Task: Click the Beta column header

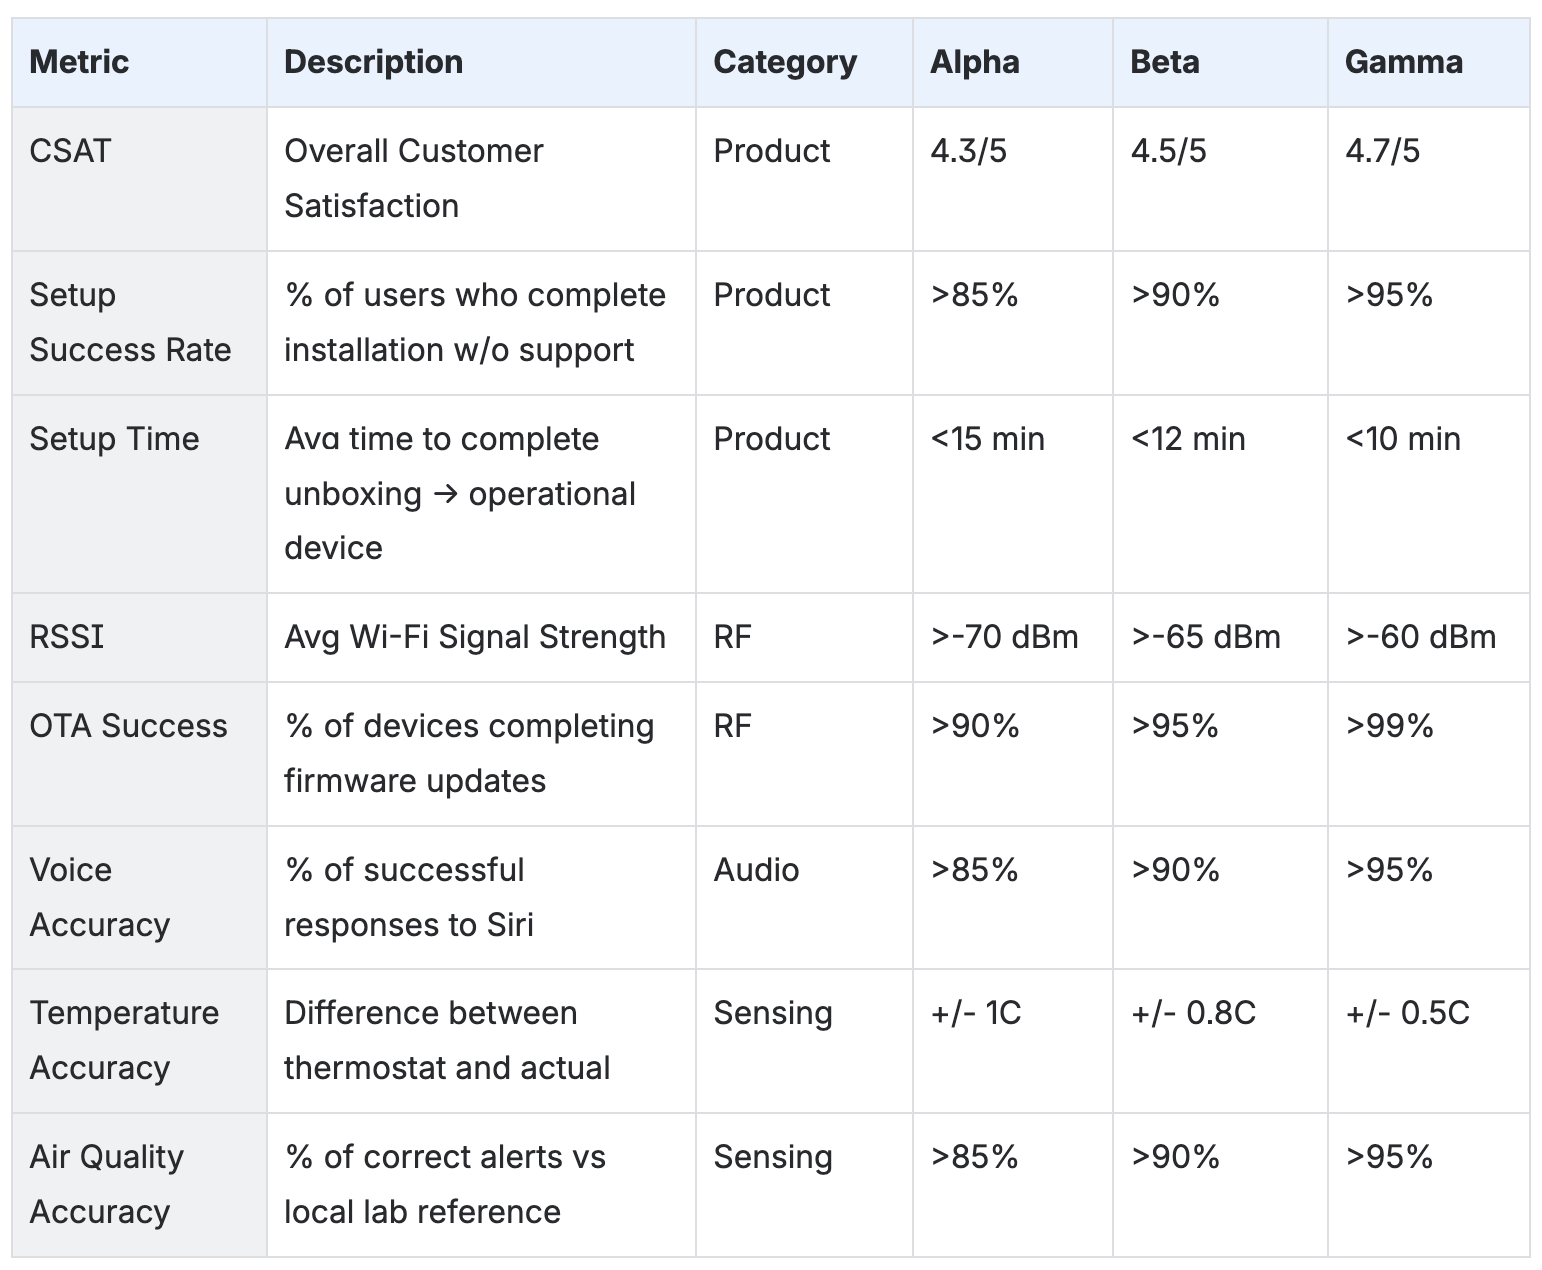Action: point(1165,62)
